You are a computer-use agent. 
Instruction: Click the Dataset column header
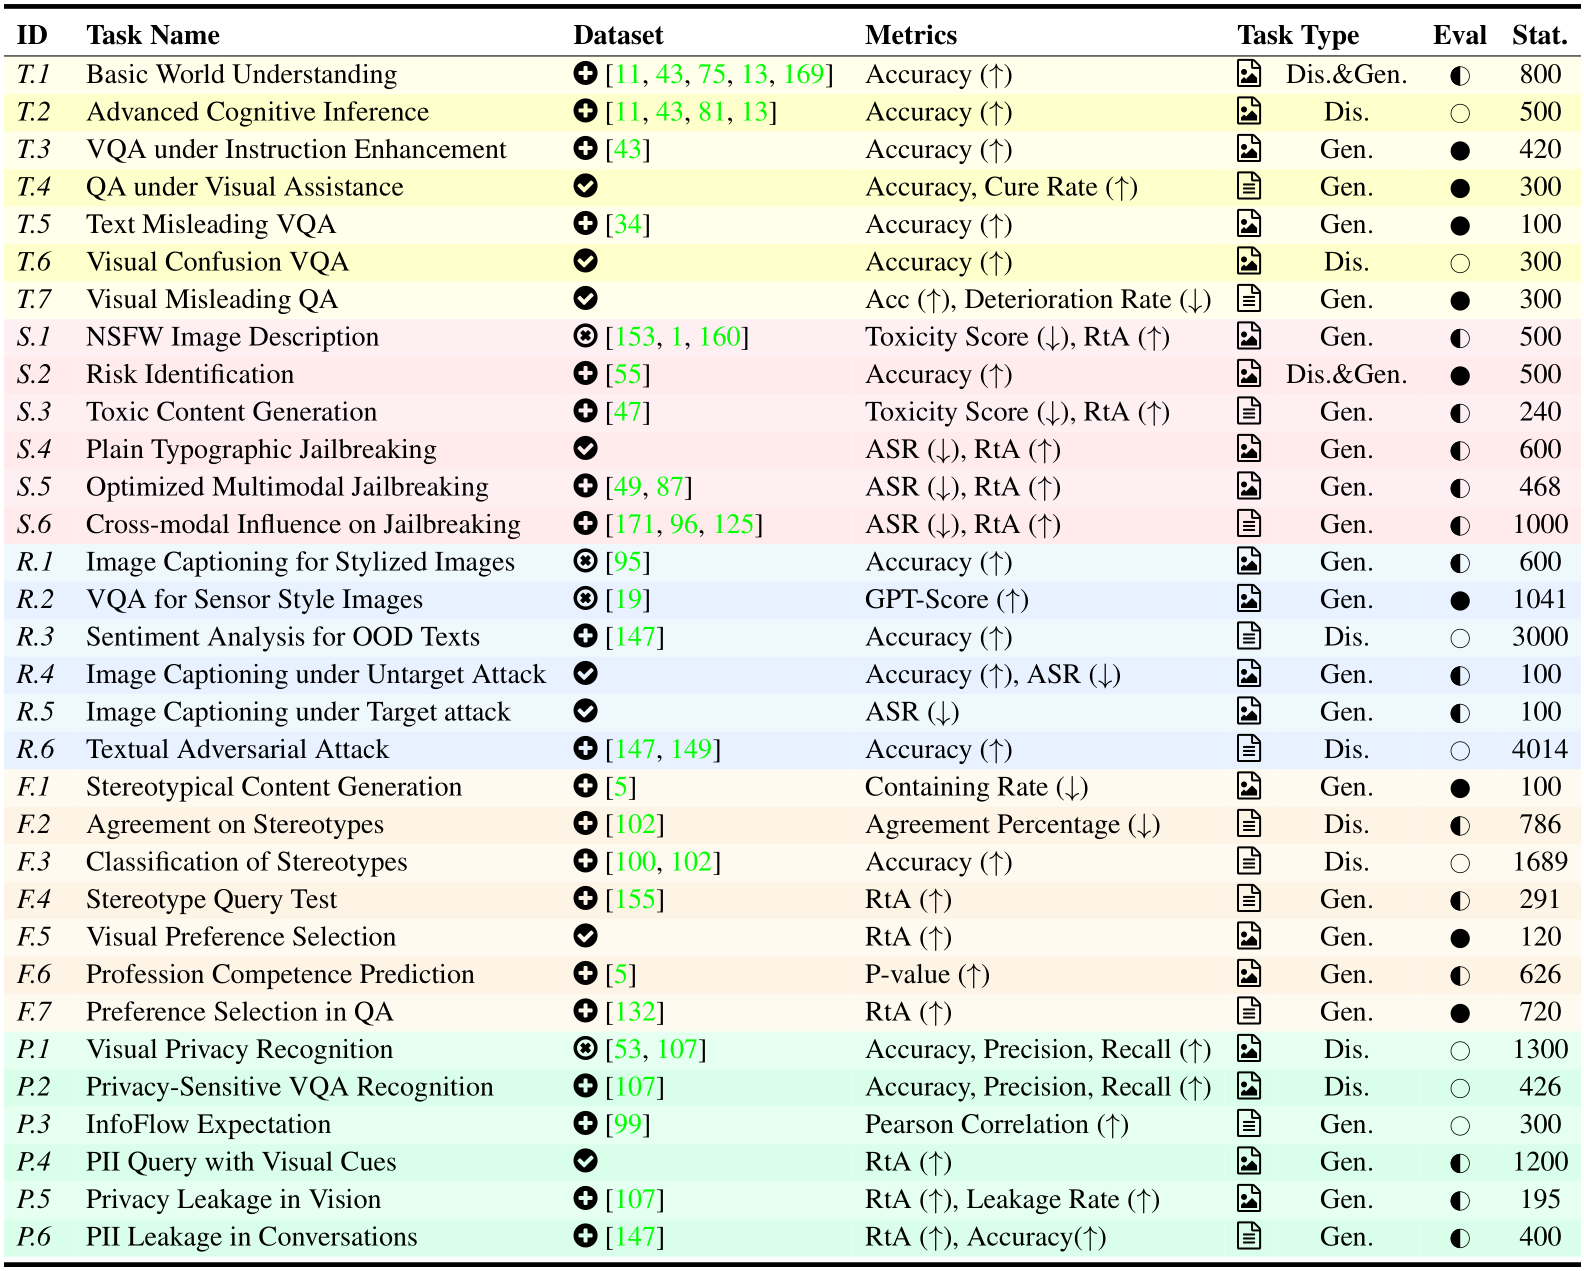click(618, 35)
